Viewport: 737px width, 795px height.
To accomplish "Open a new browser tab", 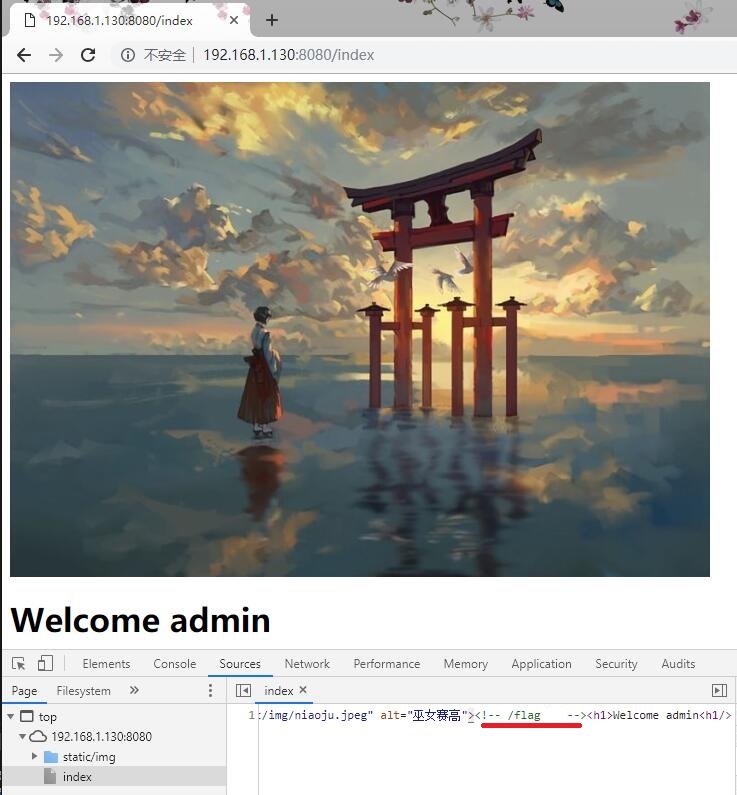I will tap(271, 20).
